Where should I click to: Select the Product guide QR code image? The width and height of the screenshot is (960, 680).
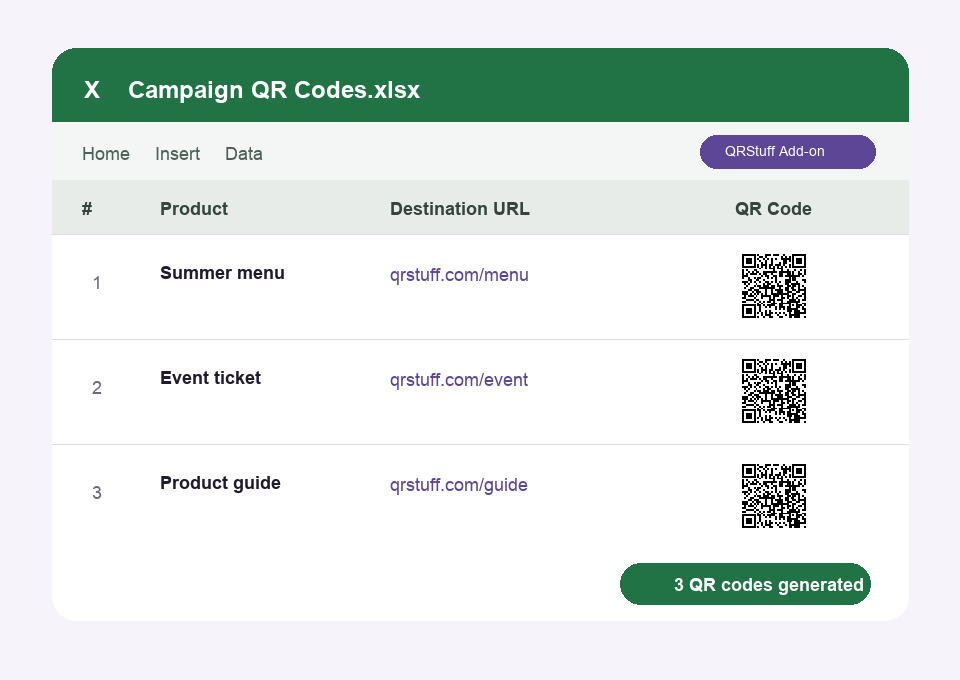coord(774,496)
